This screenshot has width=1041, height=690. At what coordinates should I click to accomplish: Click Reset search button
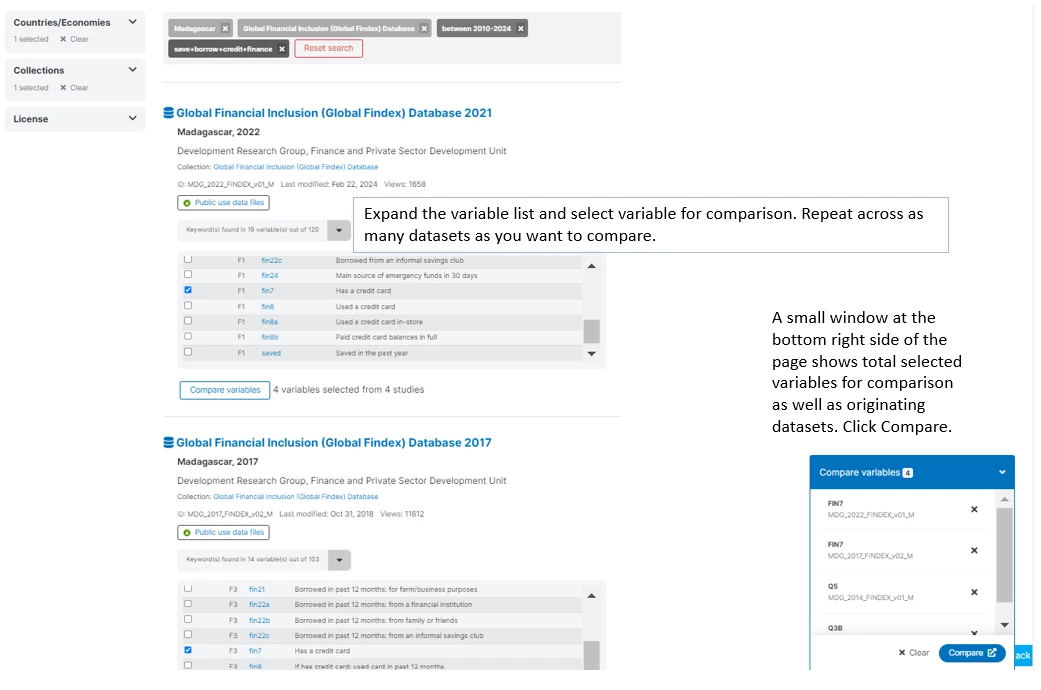click(x=329, y=48)
